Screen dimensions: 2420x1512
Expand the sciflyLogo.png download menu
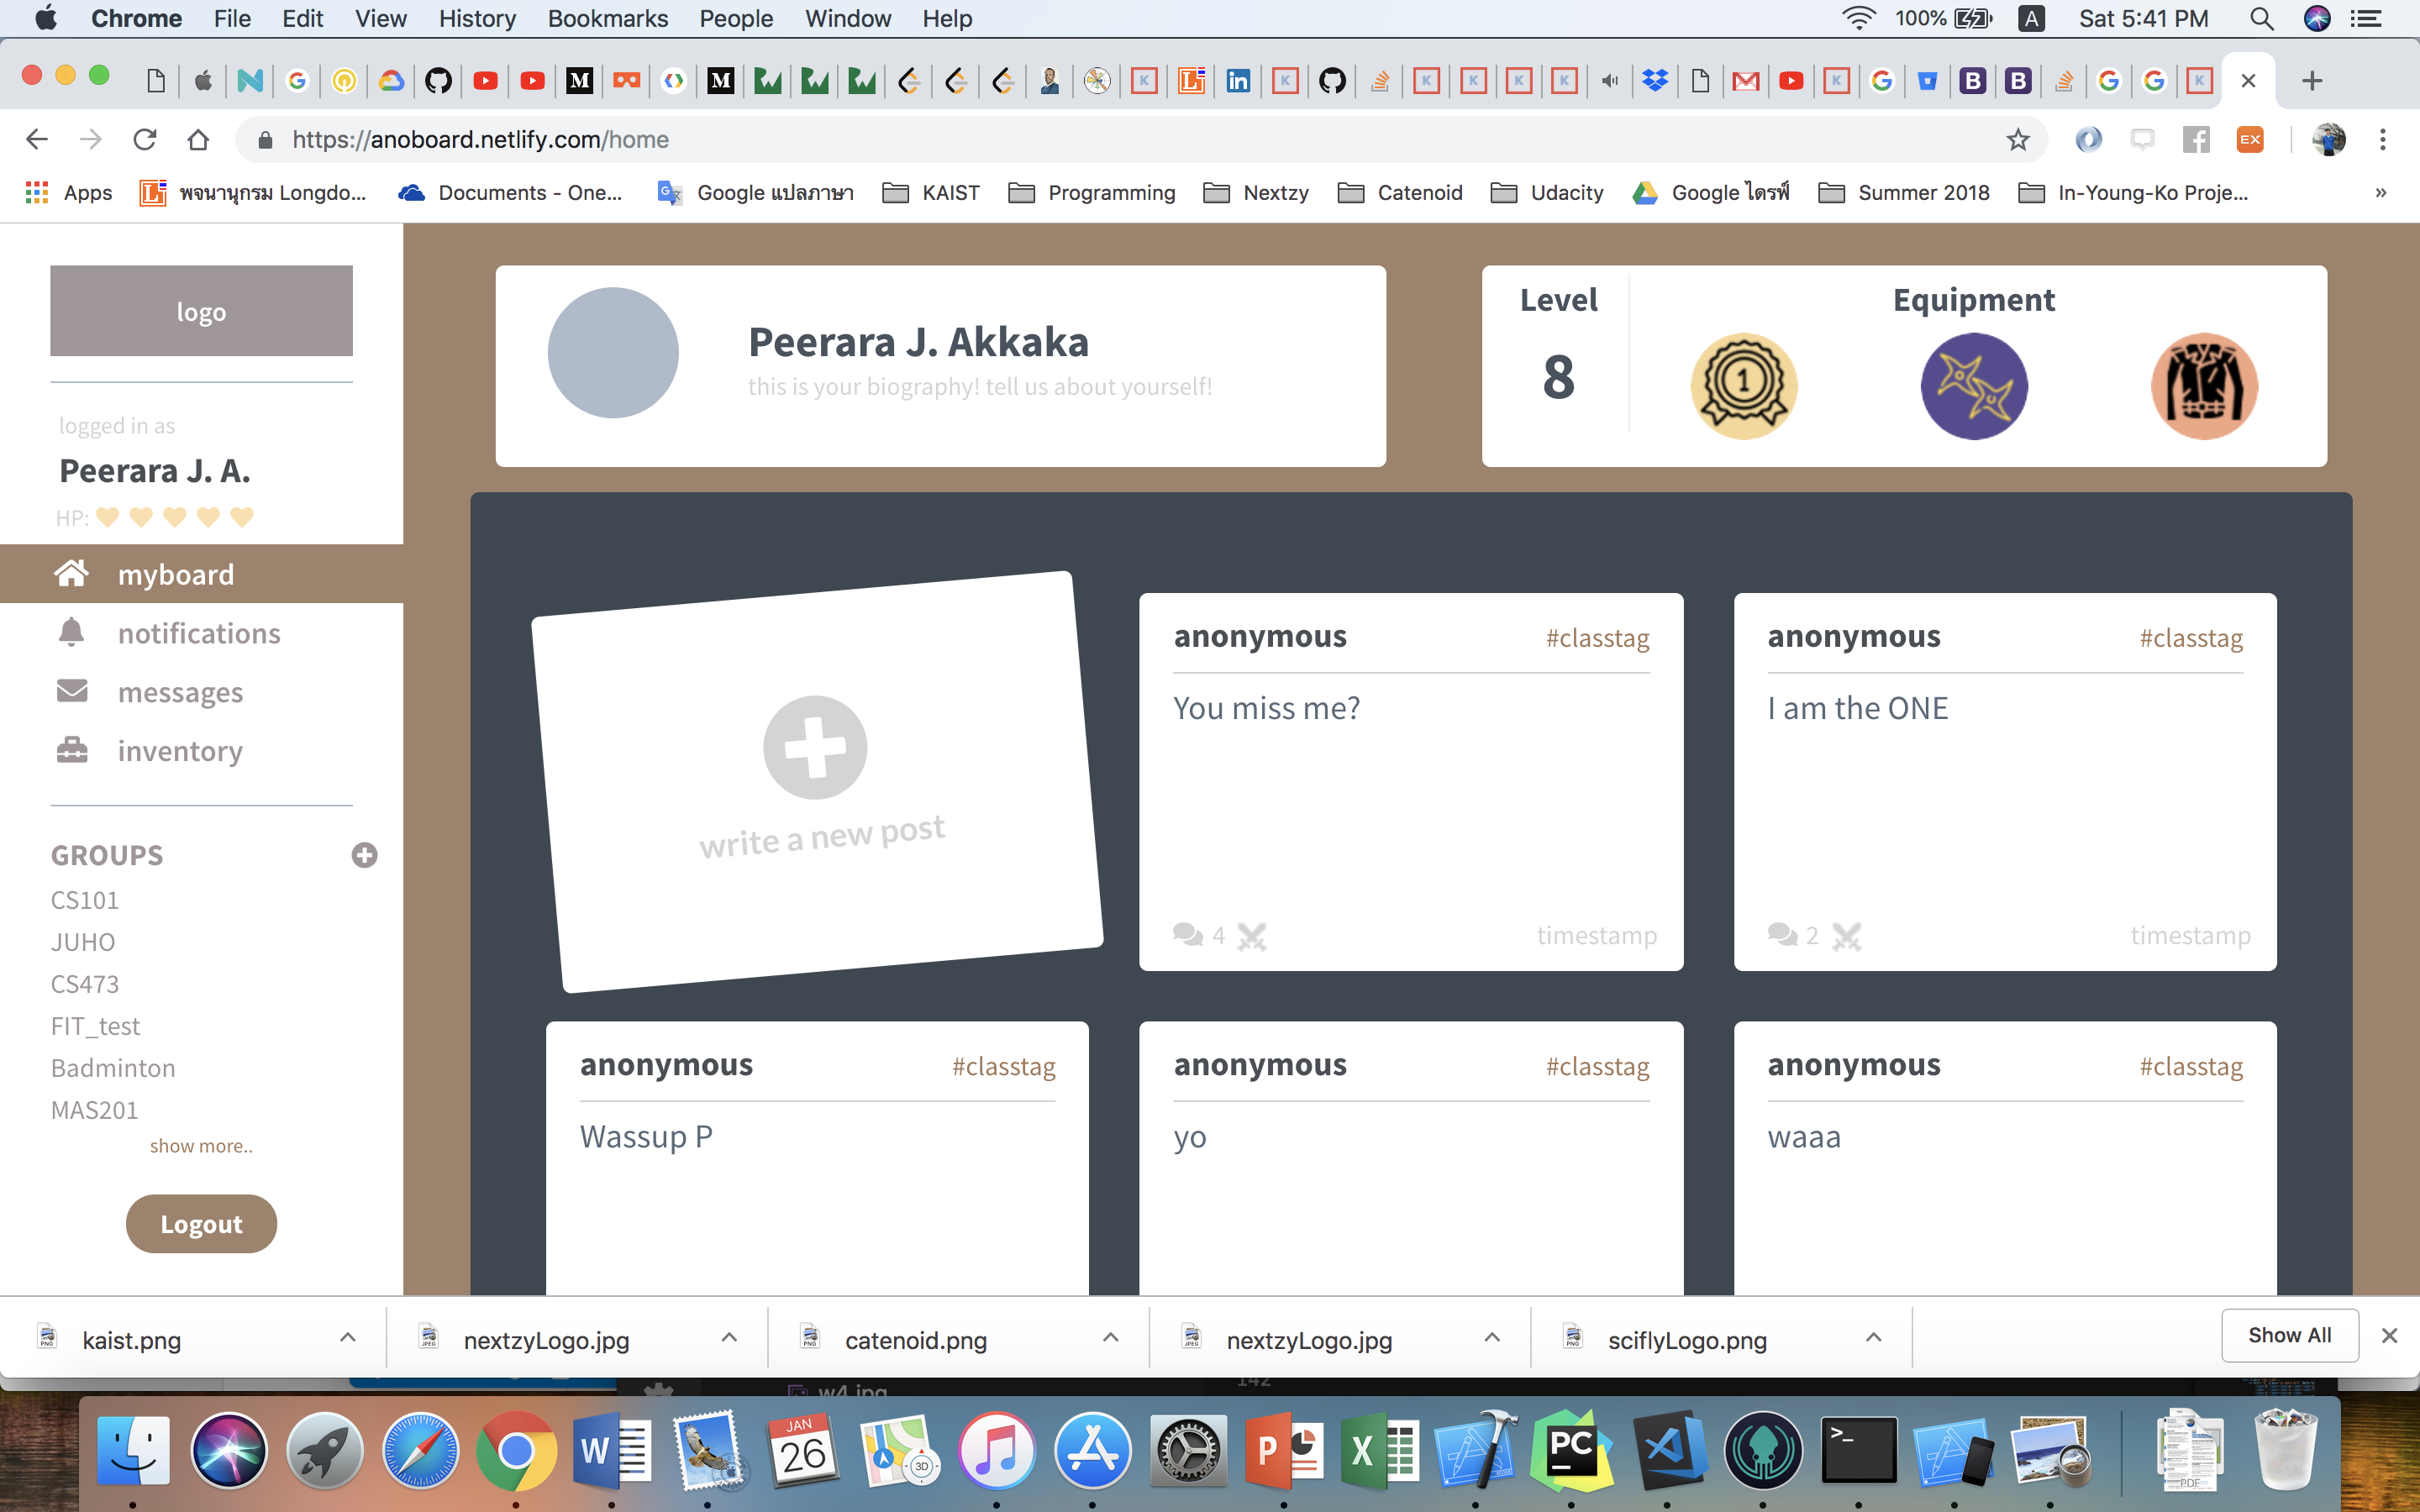point(1873,1338)
